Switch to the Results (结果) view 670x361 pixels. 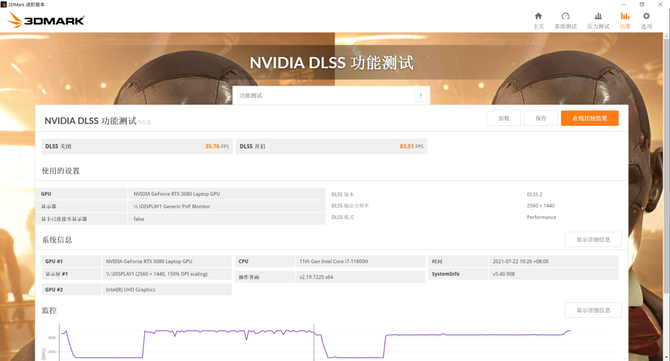[x=625, y=20]
